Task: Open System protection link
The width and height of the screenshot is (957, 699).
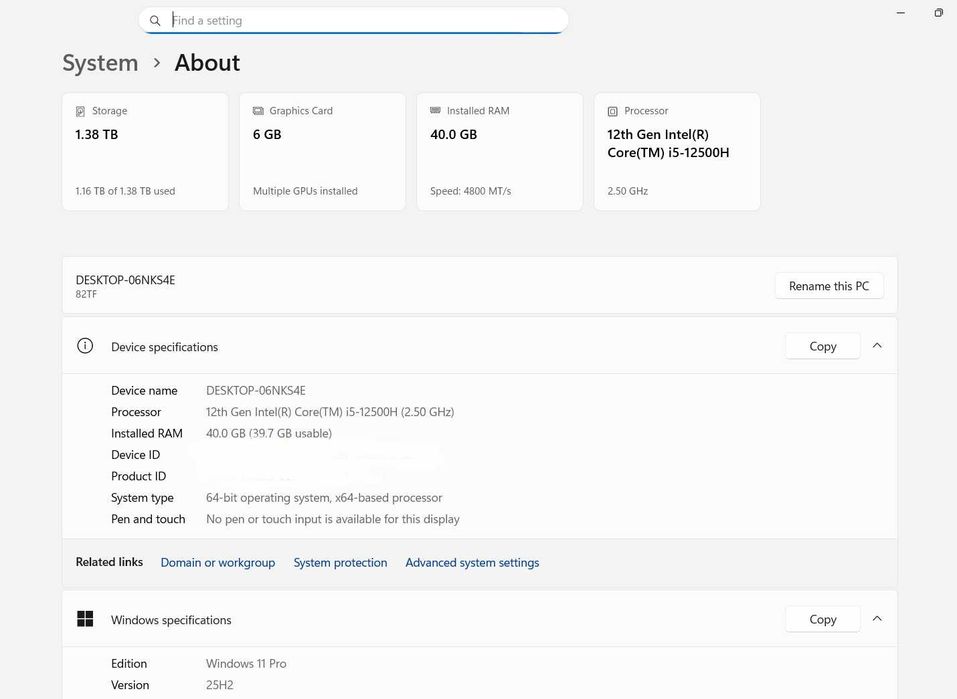Action: (x=340, y=563)
